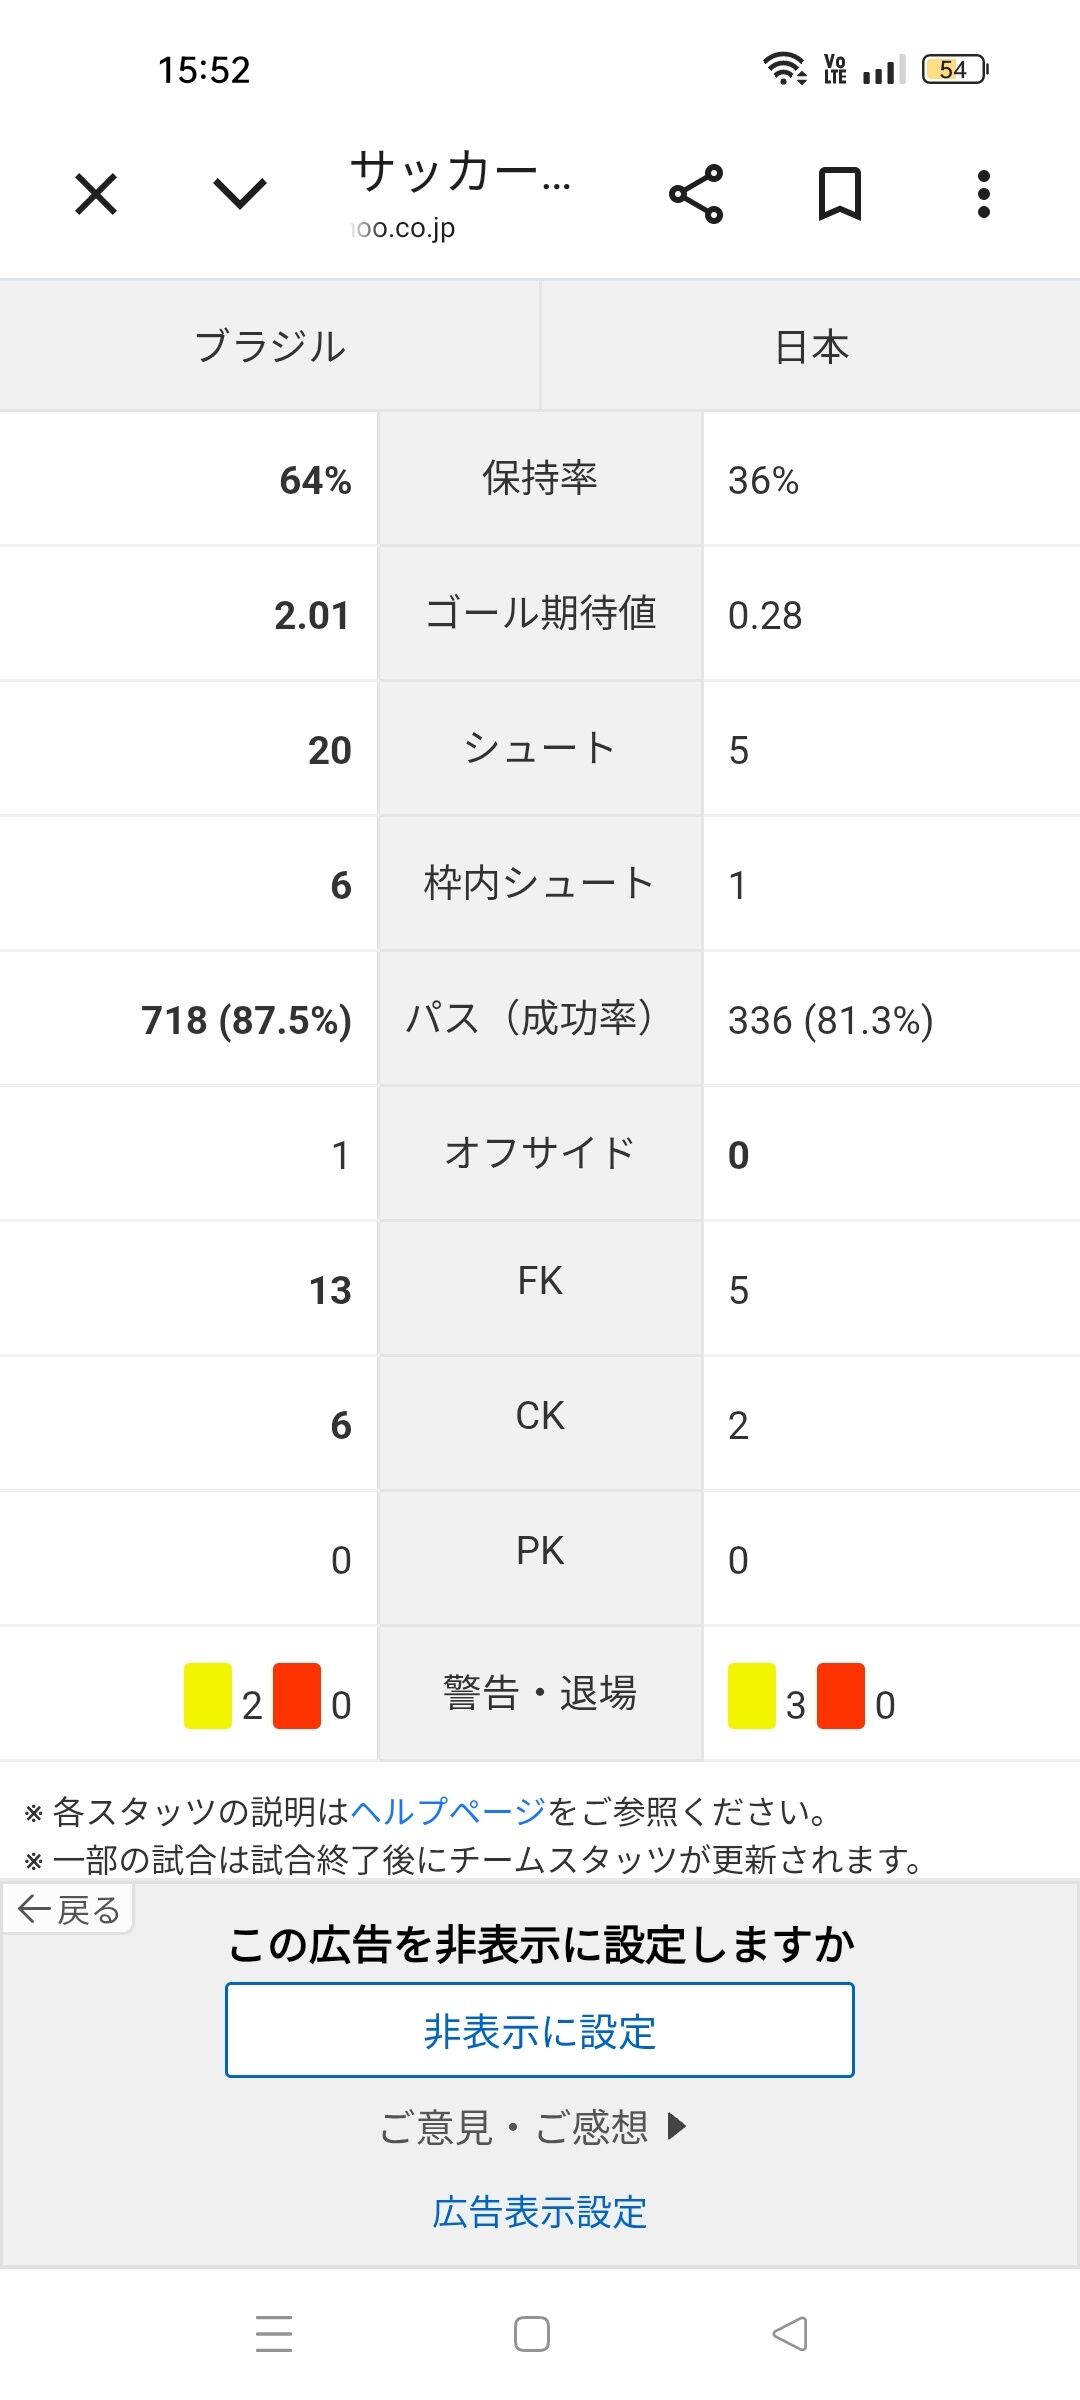
Task: Expand ご意見・ご感想 arrow
Action: [534, 2126]
